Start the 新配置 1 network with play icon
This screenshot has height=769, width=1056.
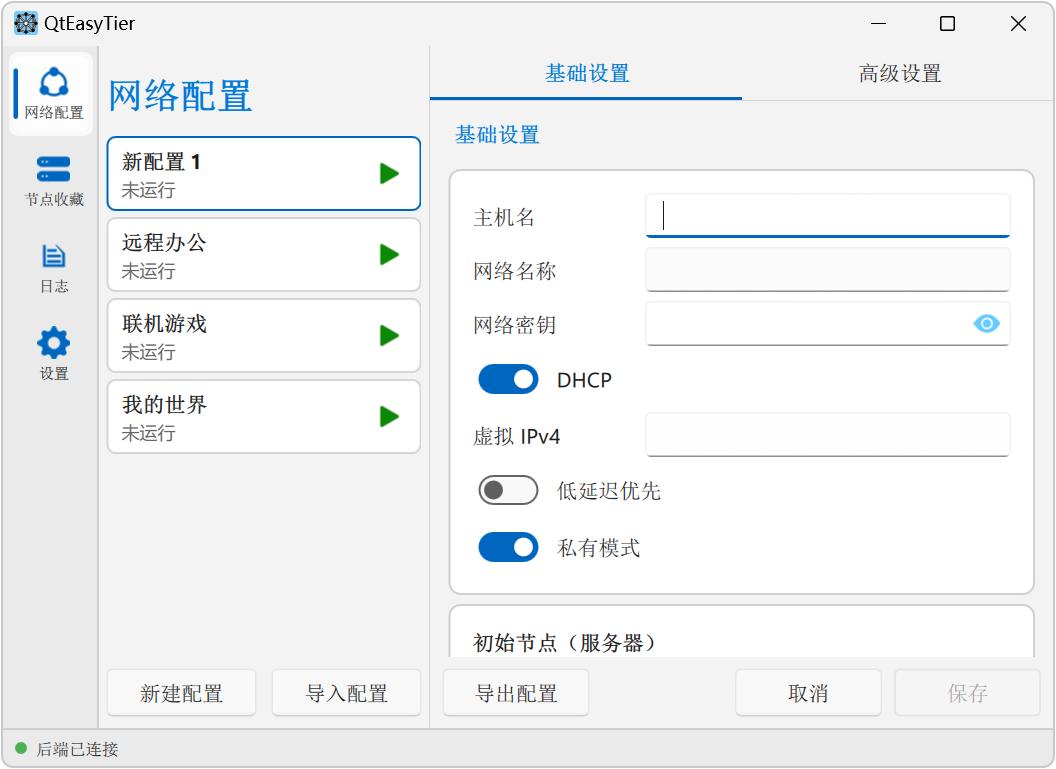tap(389, 174)
